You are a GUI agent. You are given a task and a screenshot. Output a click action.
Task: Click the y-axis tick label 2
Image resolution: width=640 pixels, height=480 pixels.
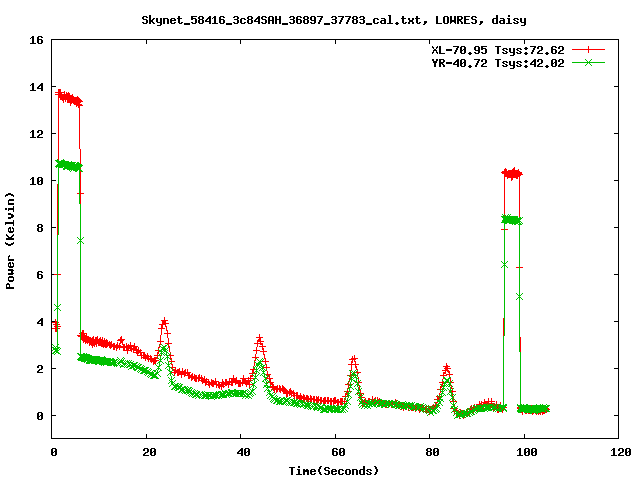click(40, 369)
